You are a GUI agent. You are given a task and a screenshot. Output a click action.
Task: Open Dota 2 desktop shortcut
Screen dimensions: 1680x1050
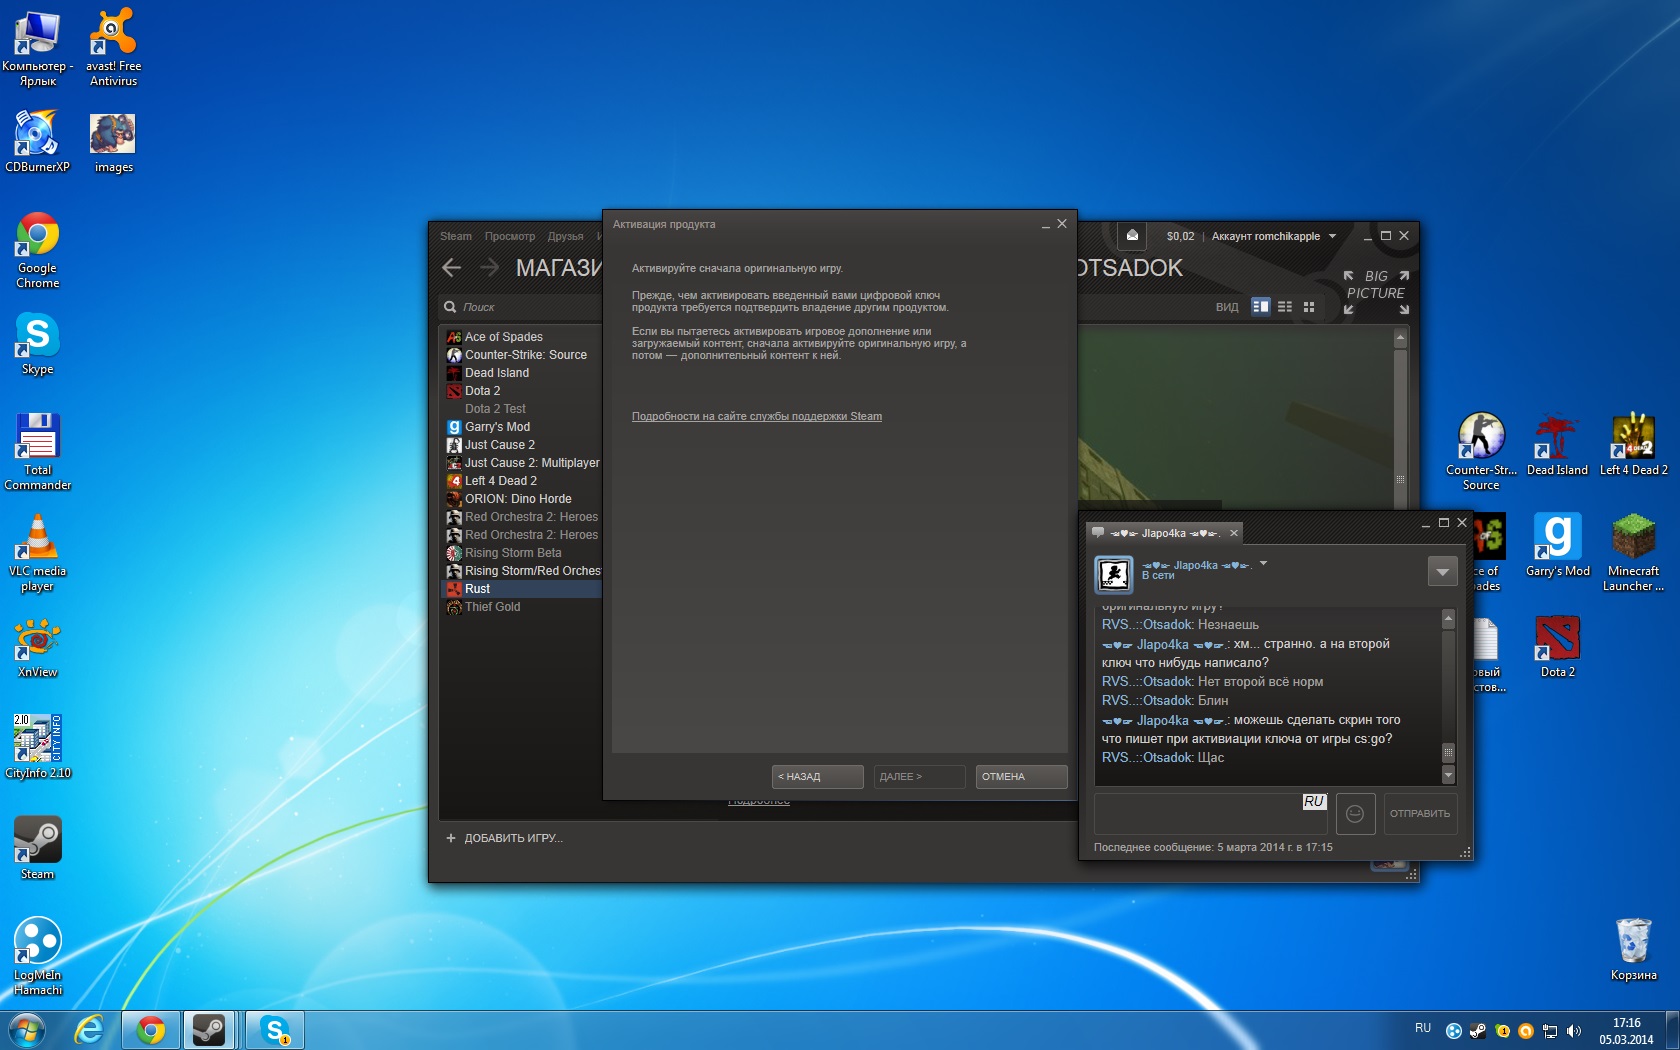click(1557, 647)
